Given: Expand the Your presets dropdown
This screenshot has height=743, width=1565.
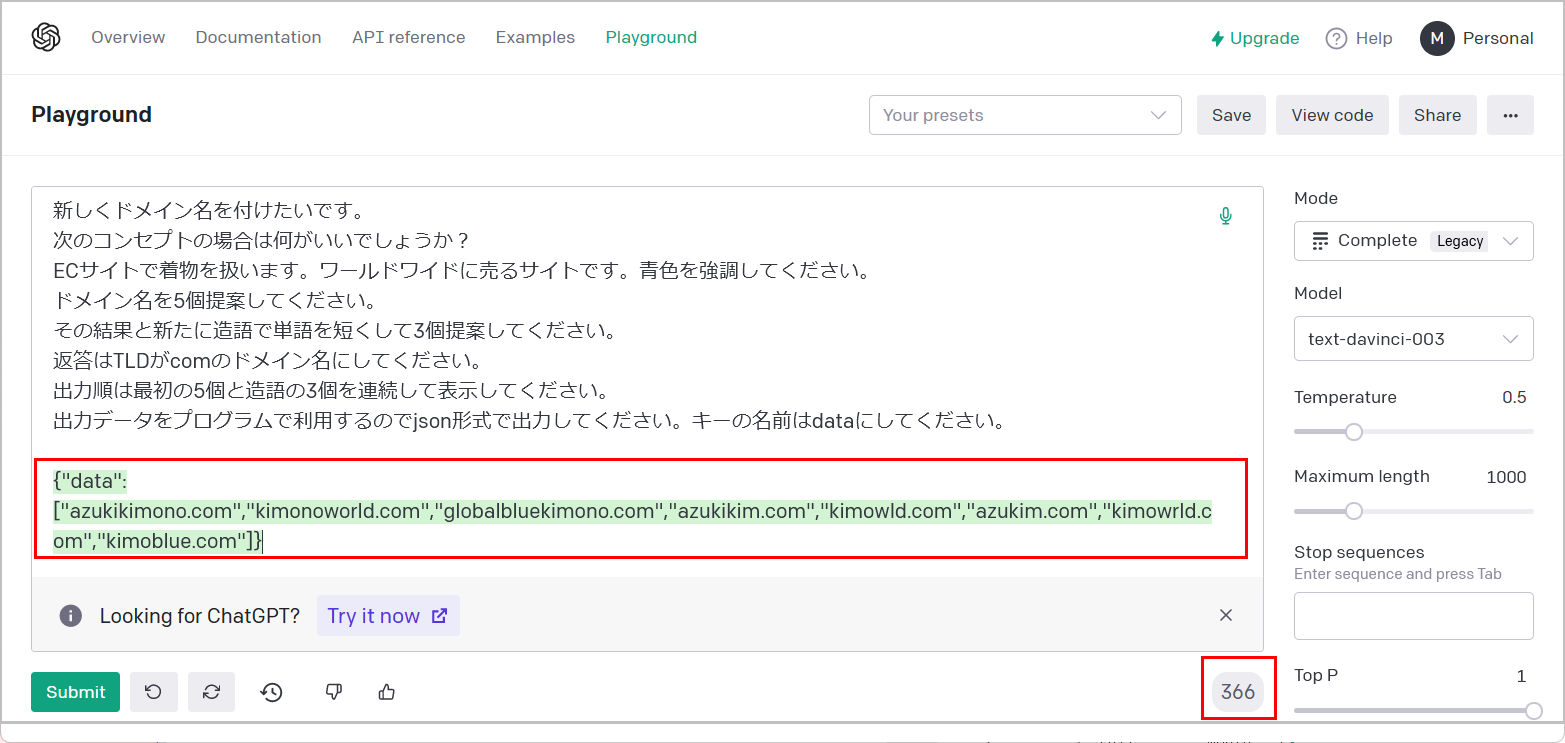Looking at the screenshot, I should (1025, 115).
